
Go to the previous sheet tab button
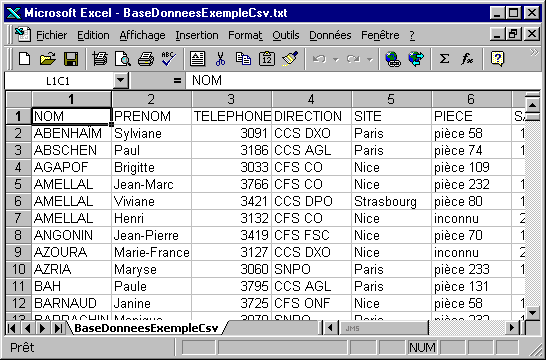27,328
